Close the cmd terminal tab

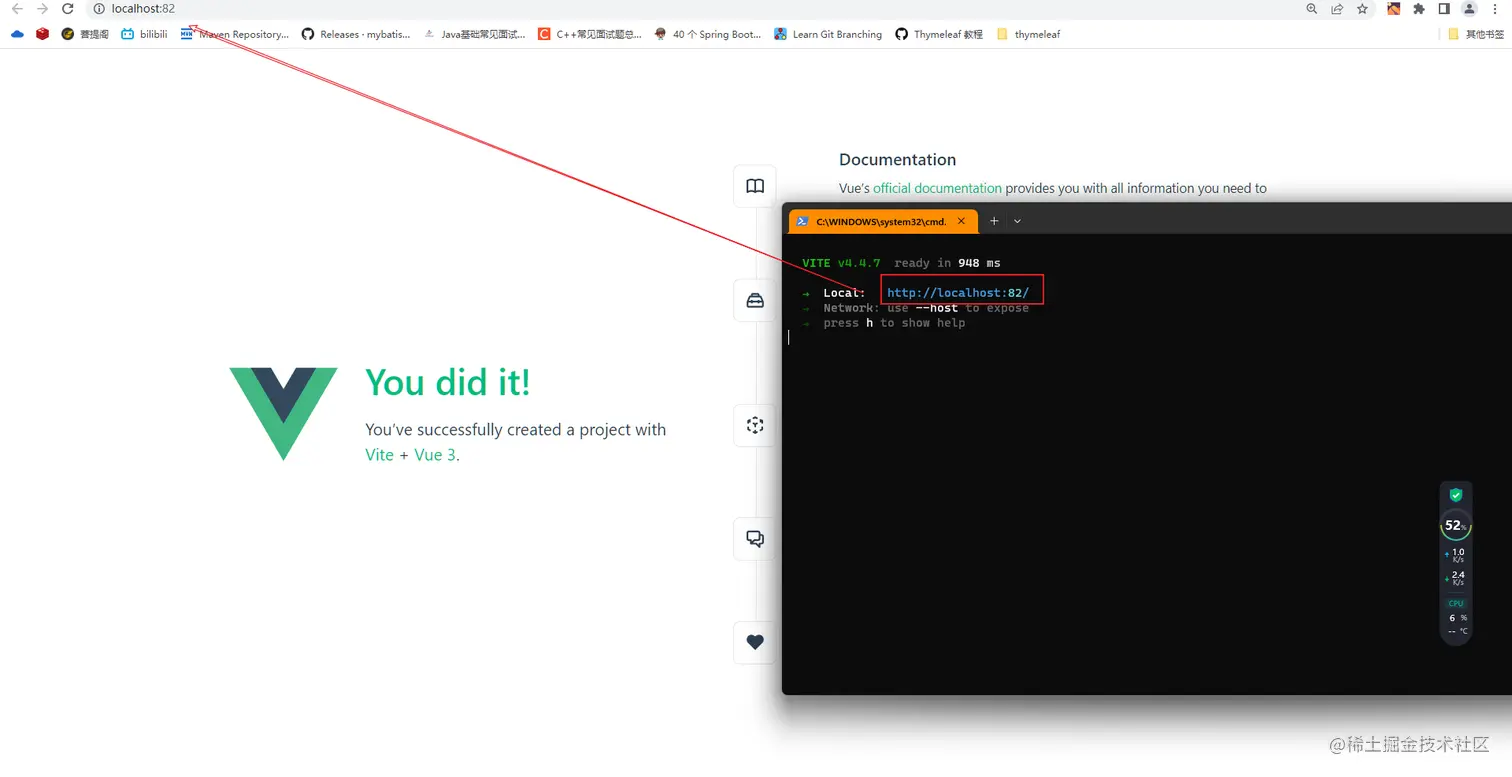pyautogui.click(x=961, y=221)
